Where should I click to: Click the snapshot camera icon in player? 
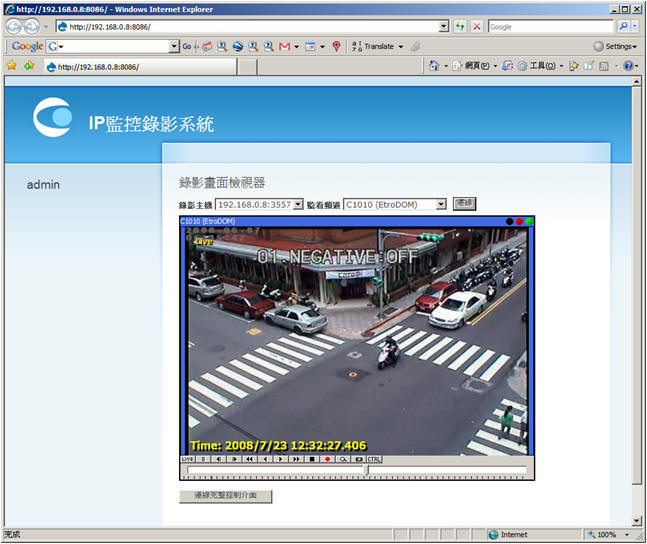click(x=358, y=459)
